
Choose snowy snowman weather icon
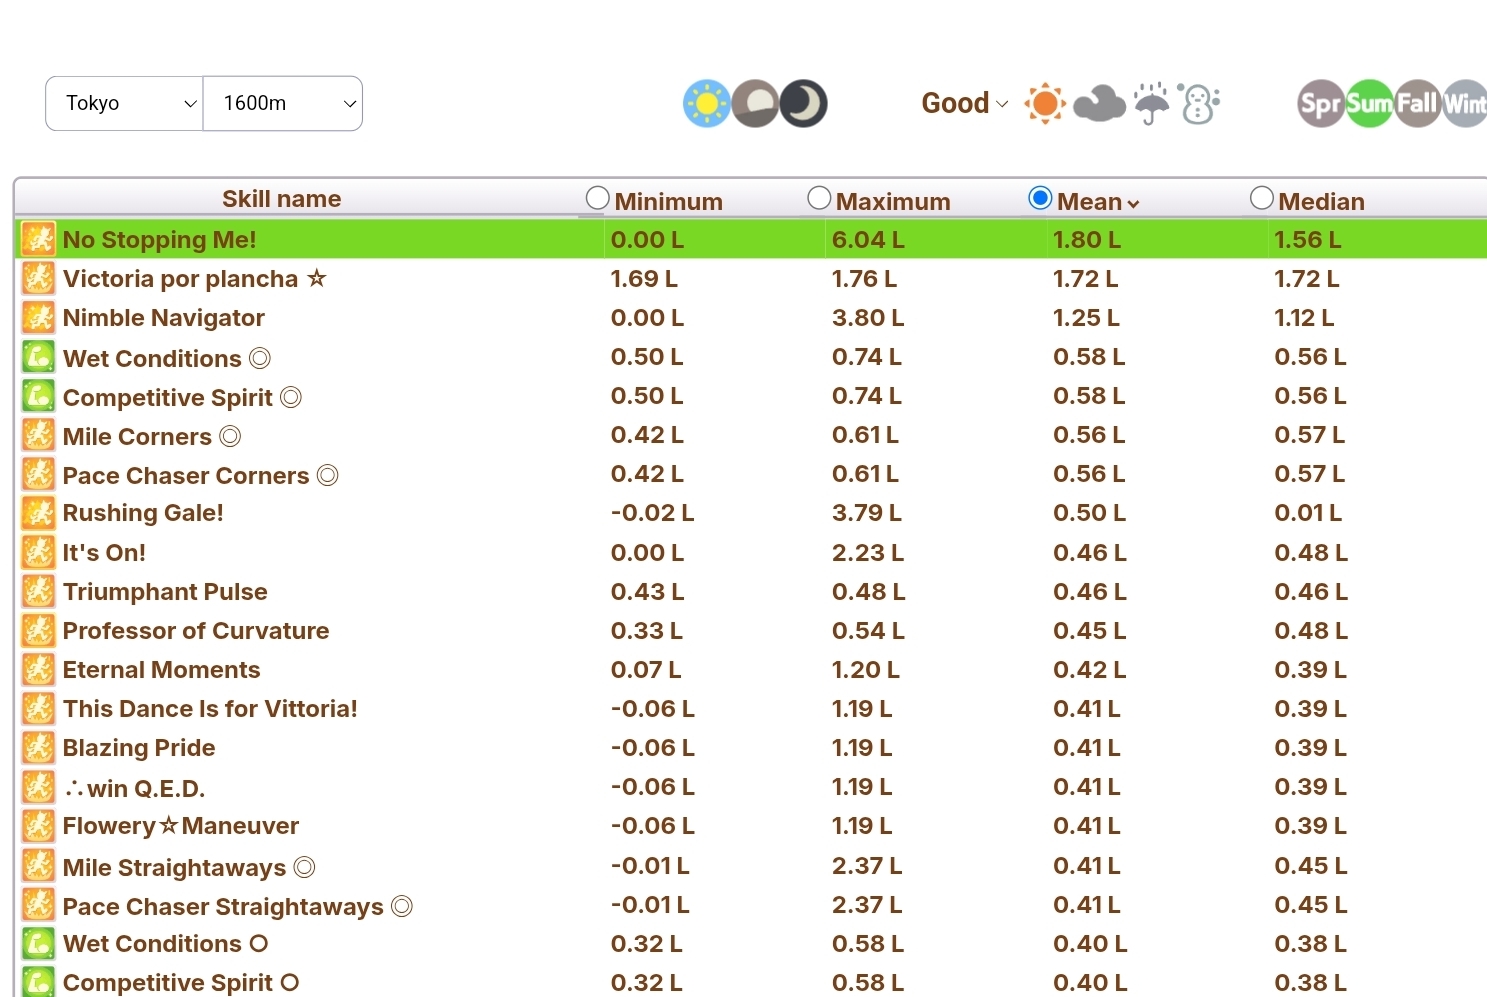coord(1199,103)
